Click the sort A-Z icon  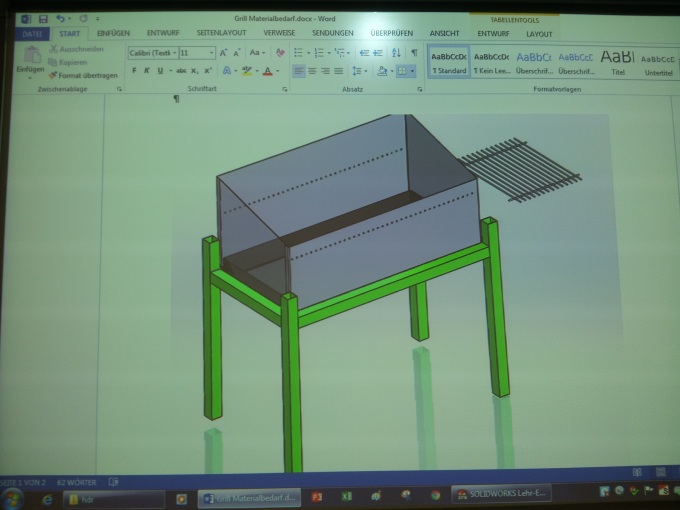click(398, 53)
